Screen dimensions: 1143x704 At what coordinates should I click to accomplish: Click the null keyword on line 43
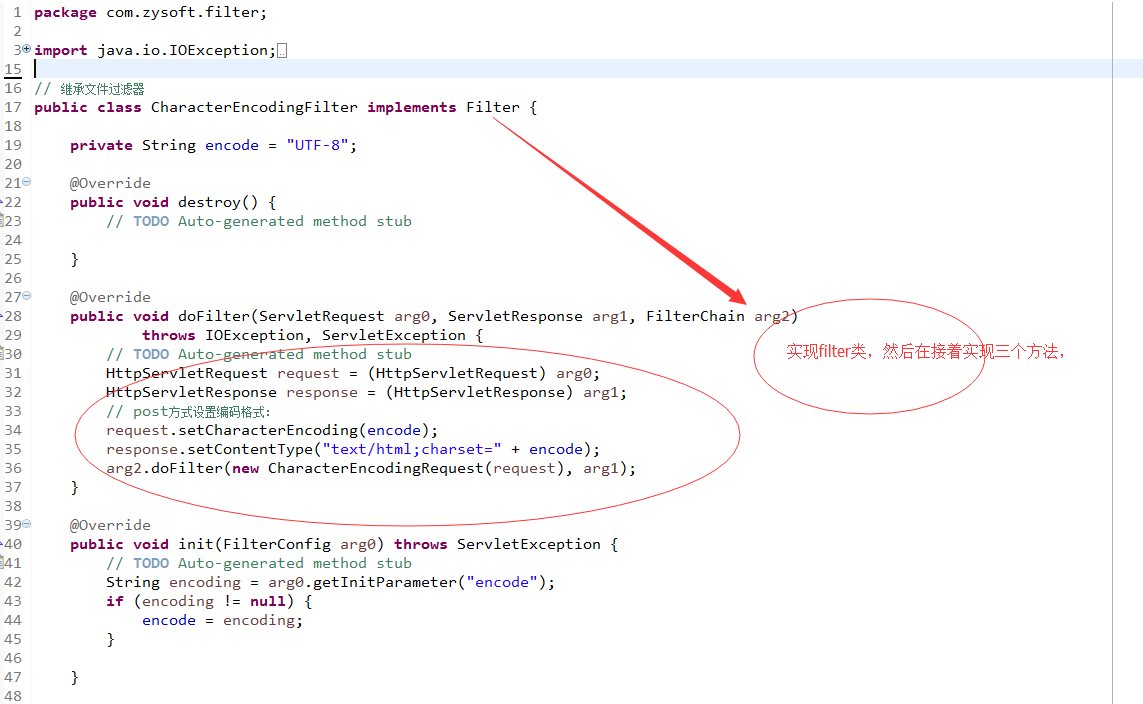click(x=268, y=601)
